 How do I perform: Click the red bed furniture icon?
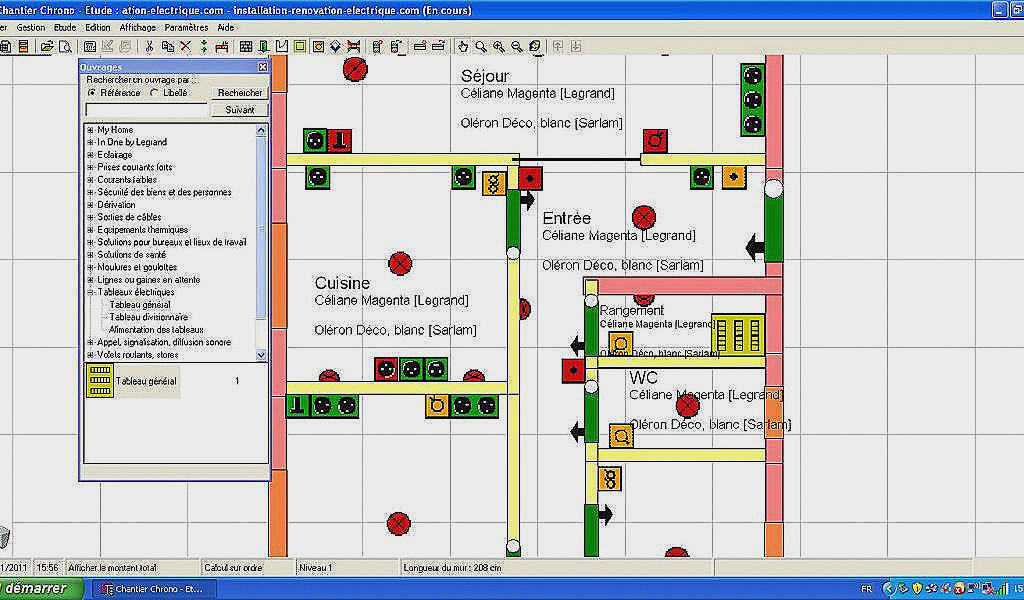tap(222, 46)
